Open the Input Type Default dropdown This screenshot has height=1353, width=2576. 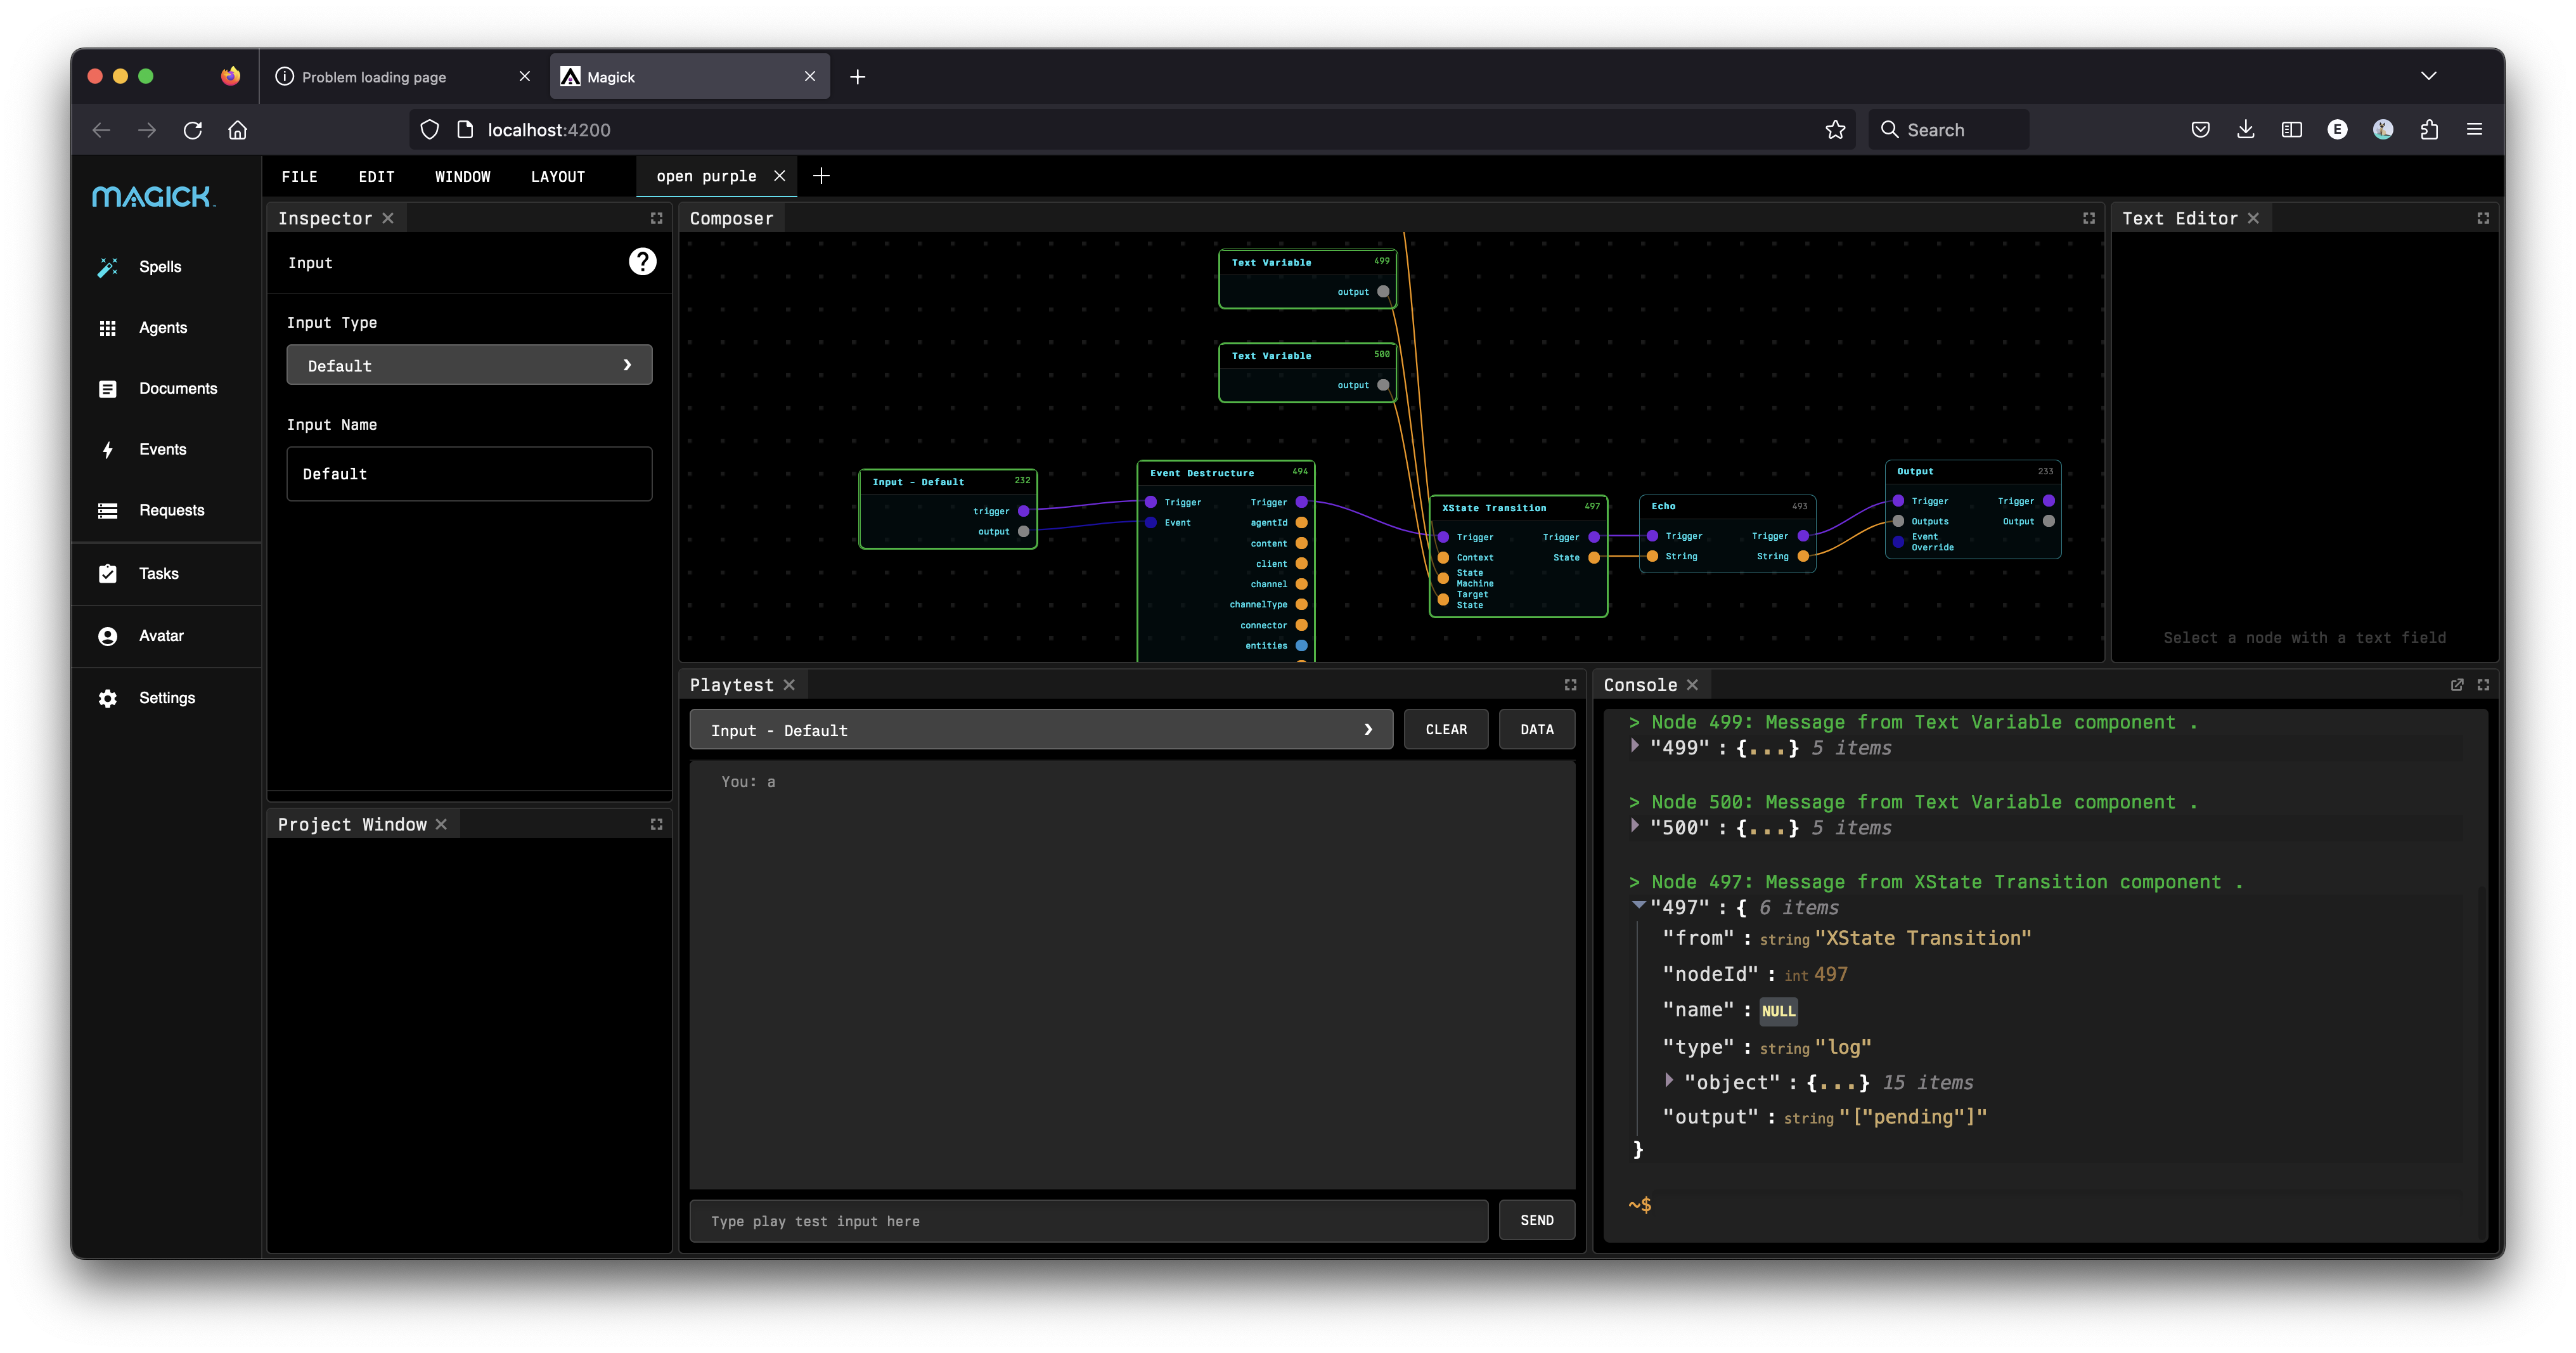coord(469,366)
